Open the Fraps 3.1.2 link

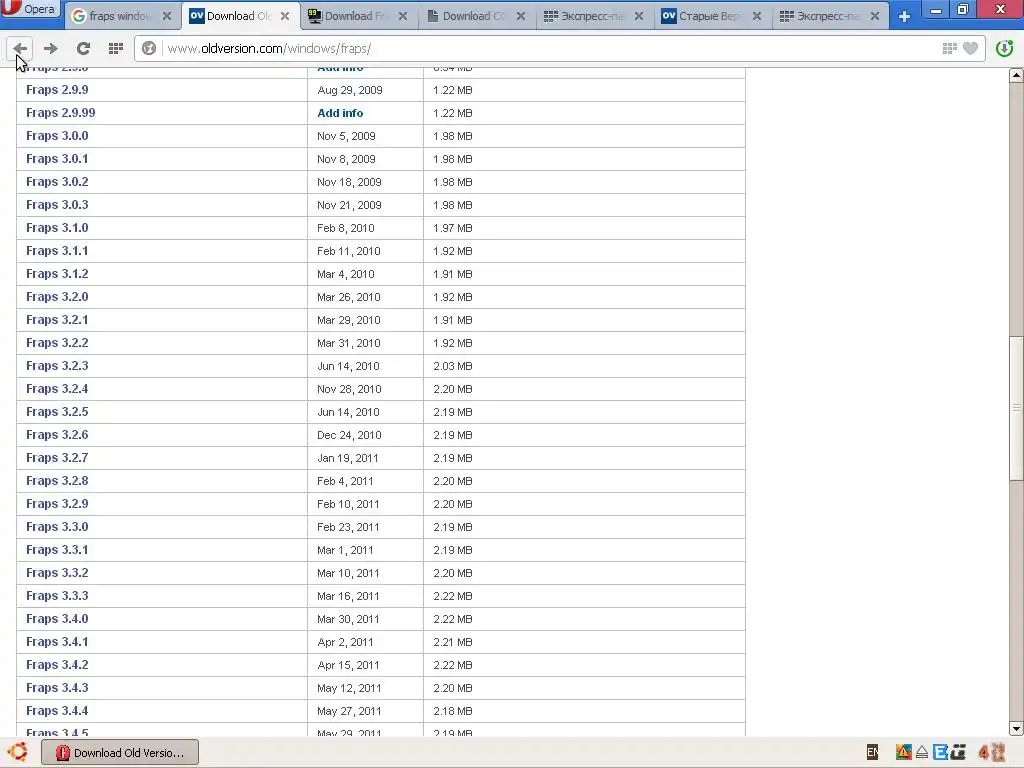coord(57,274)
